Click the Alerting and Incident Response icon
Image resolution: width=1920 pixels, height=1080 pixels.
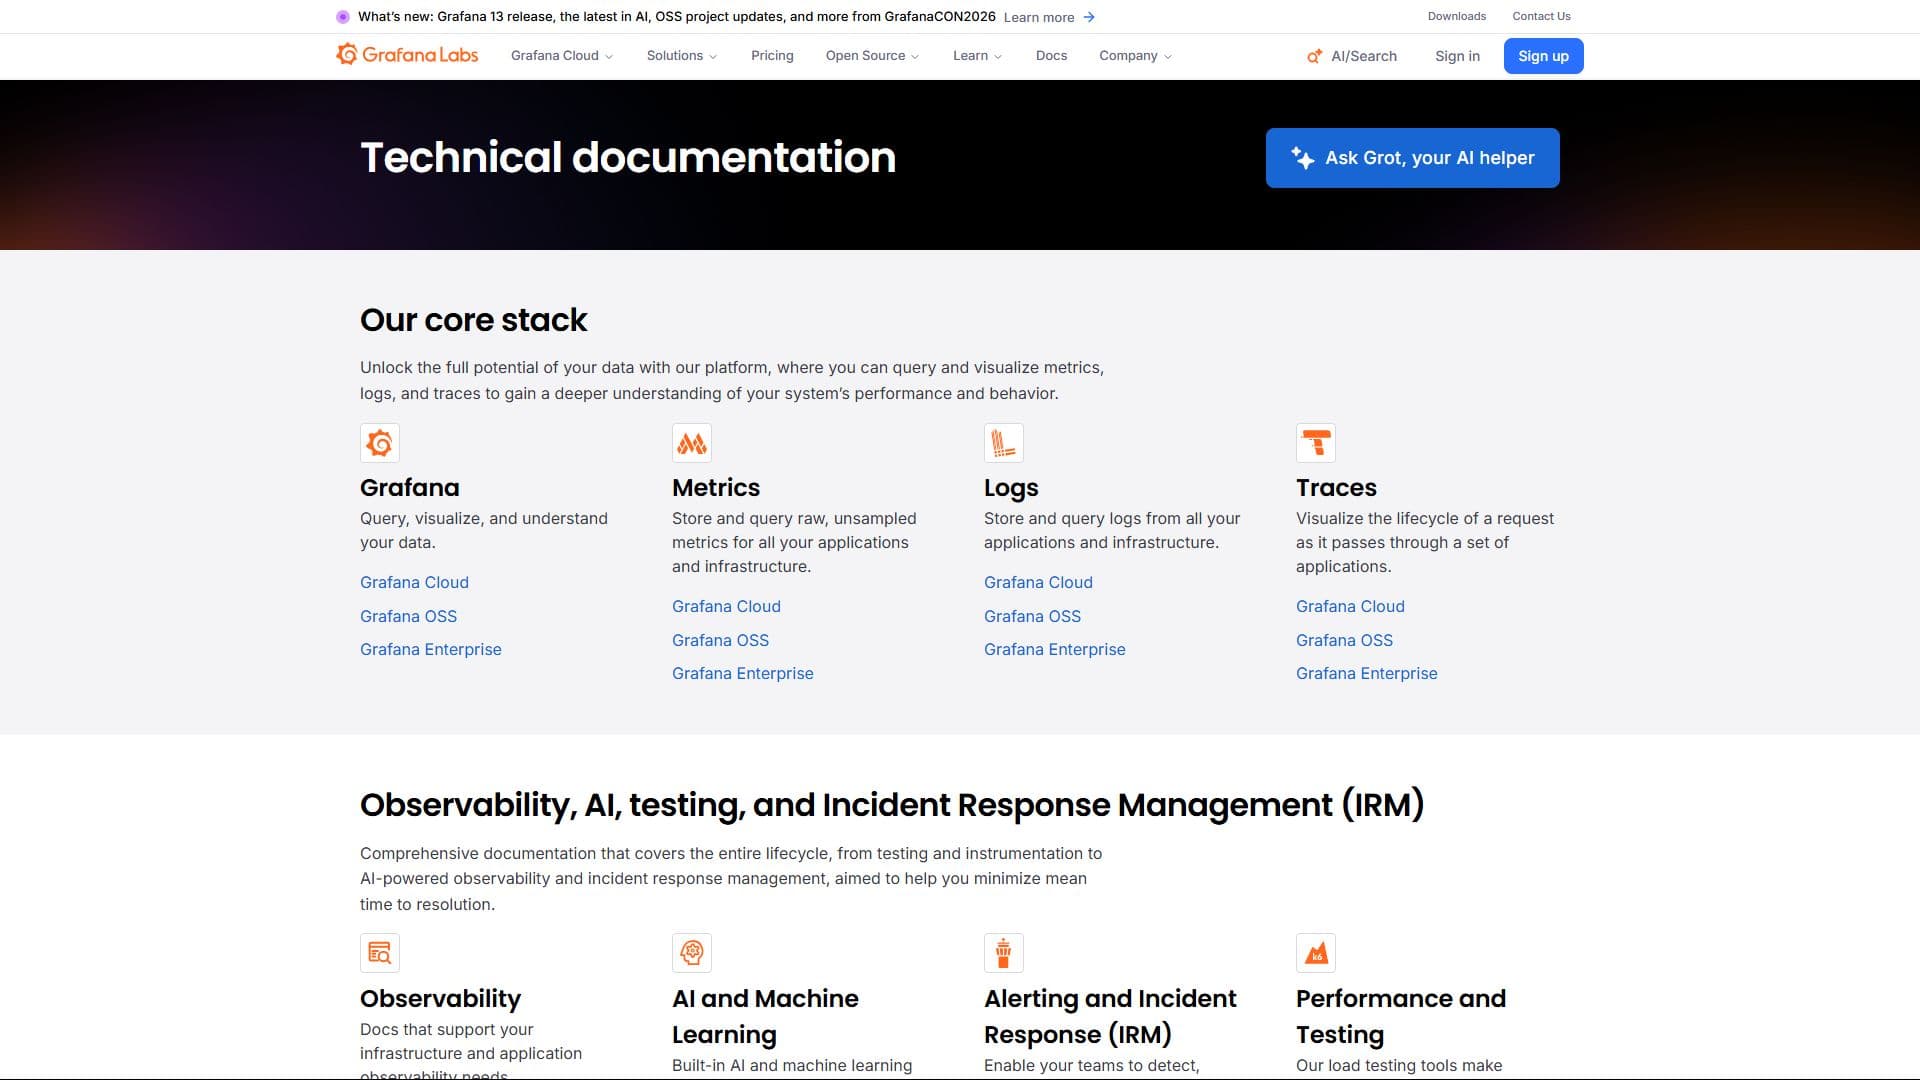pos(1004,953)
